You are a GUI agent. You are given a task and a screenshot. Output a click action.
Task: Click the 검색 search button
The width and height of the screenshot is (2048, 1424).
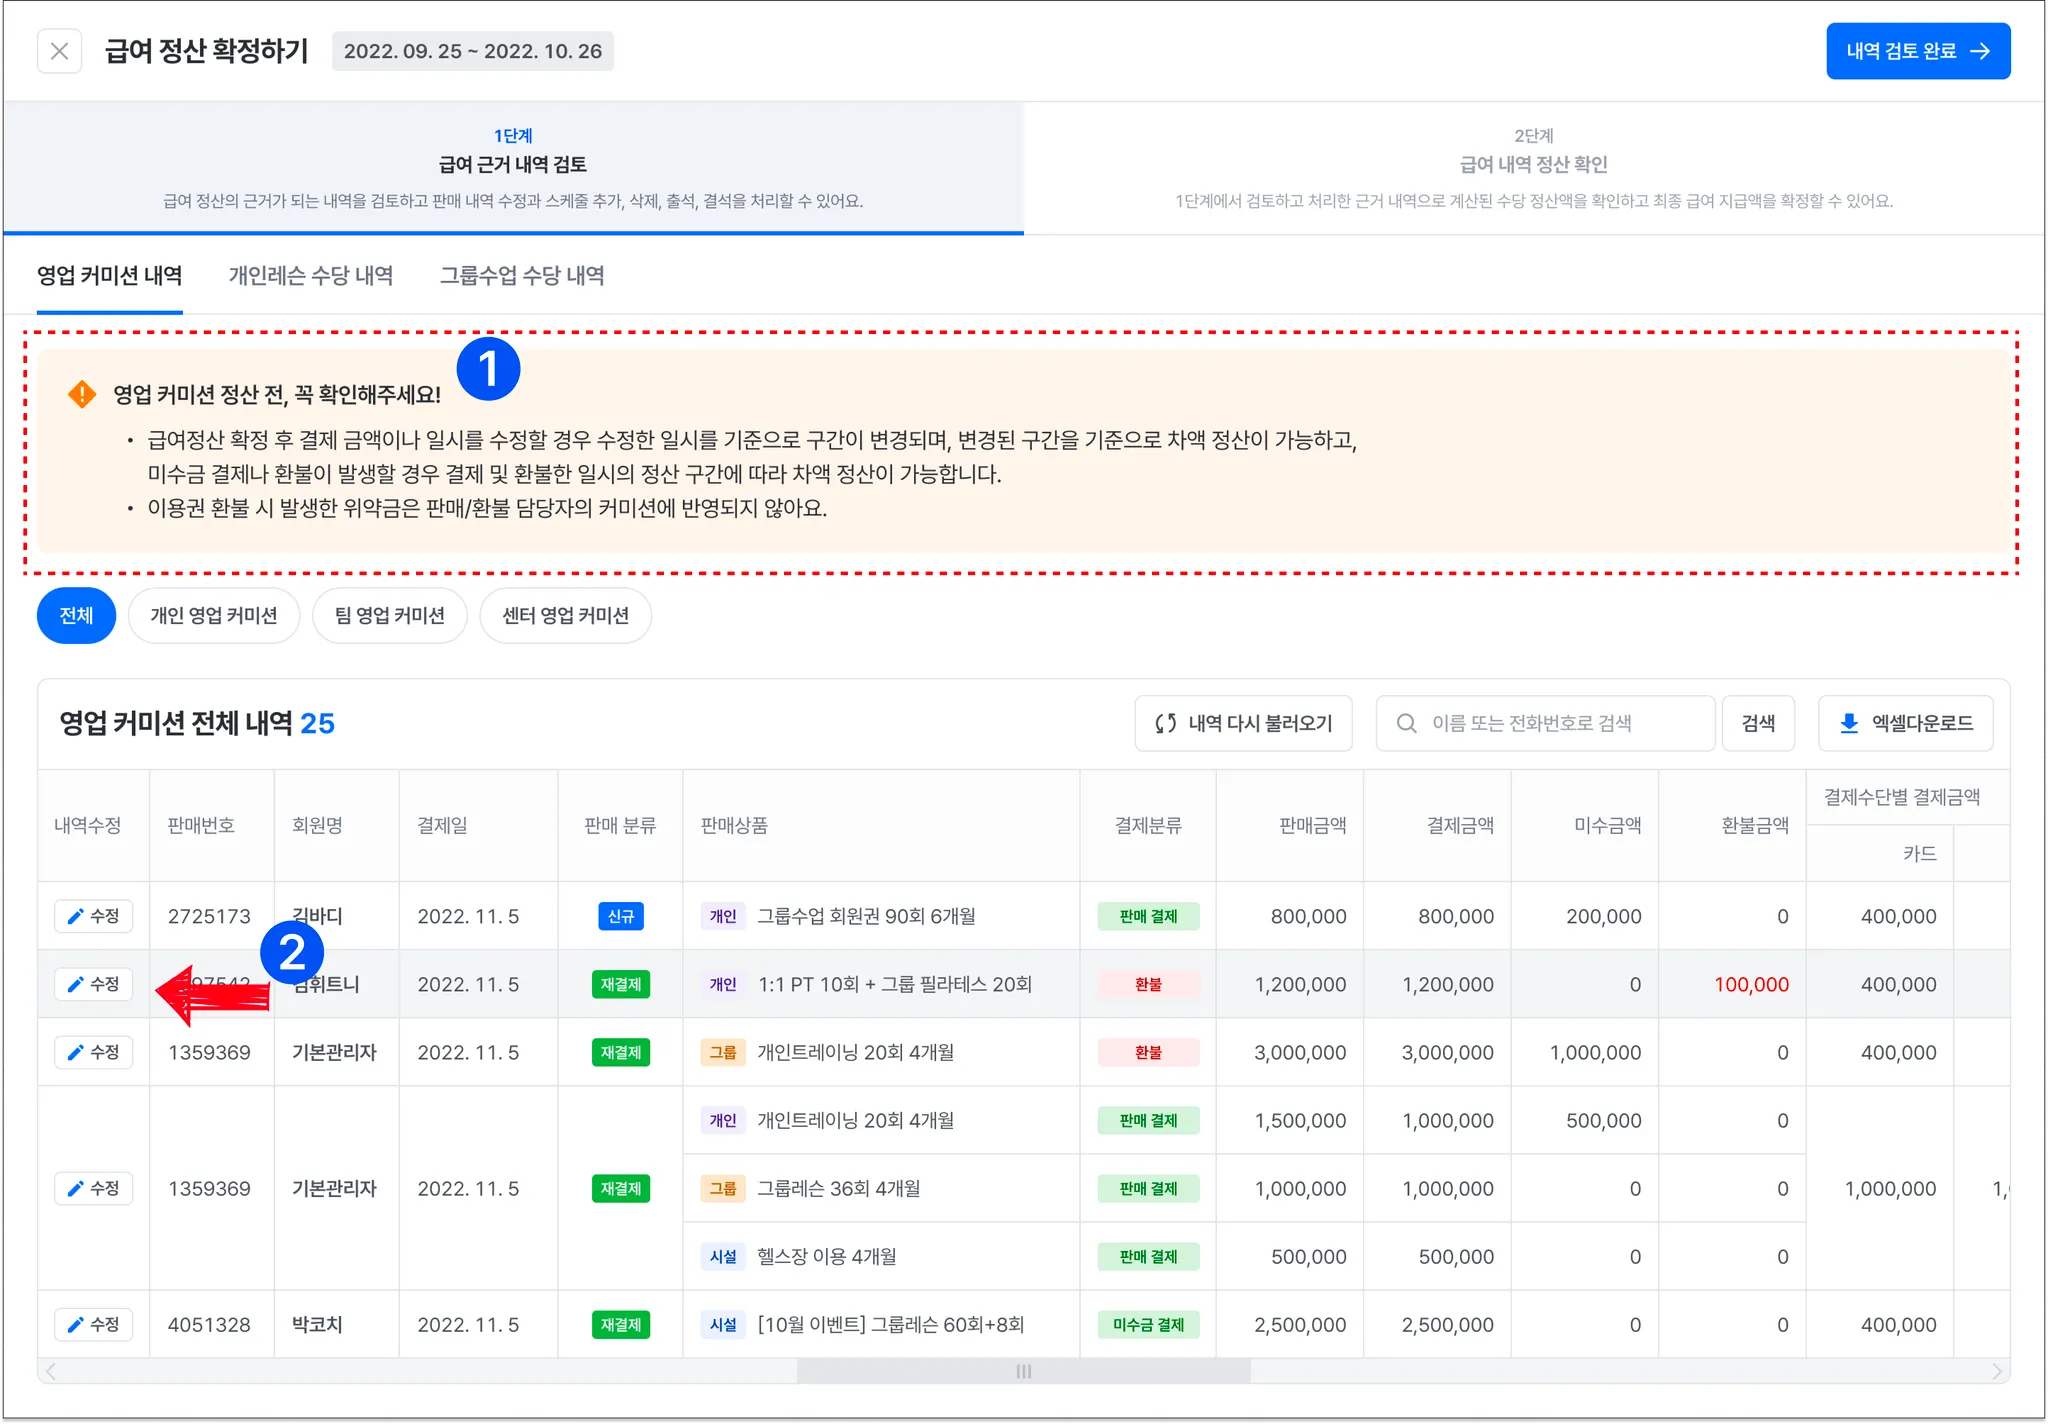click(x=1757, y=723)
